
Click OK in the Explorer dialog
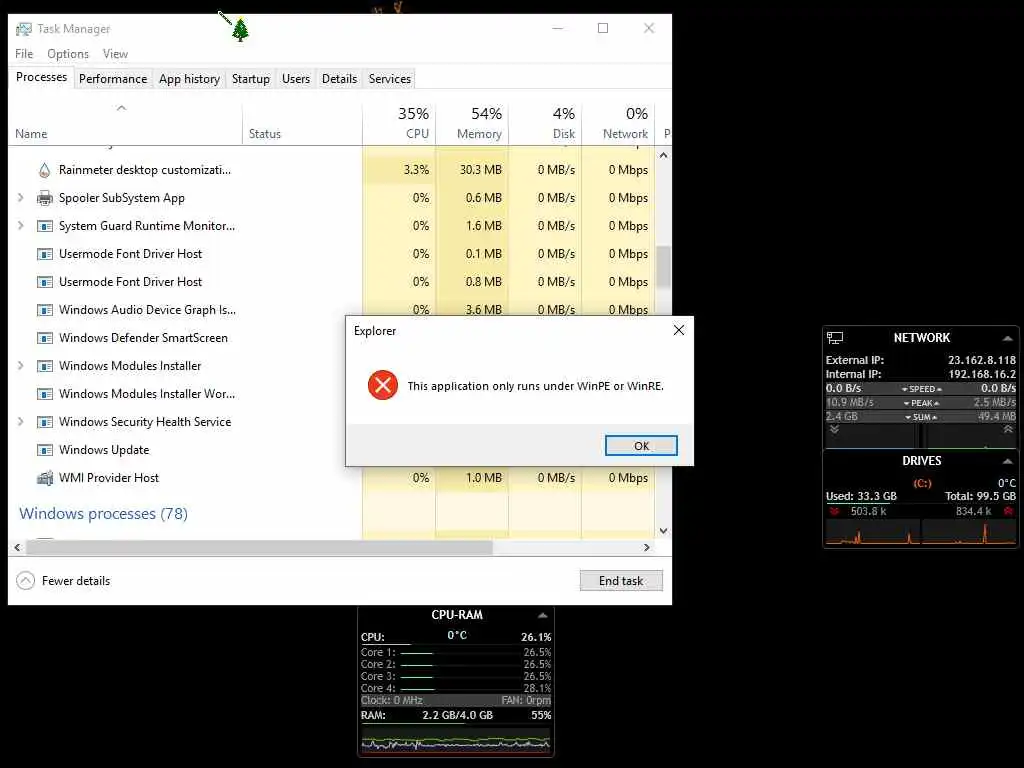tap(641, 446)
